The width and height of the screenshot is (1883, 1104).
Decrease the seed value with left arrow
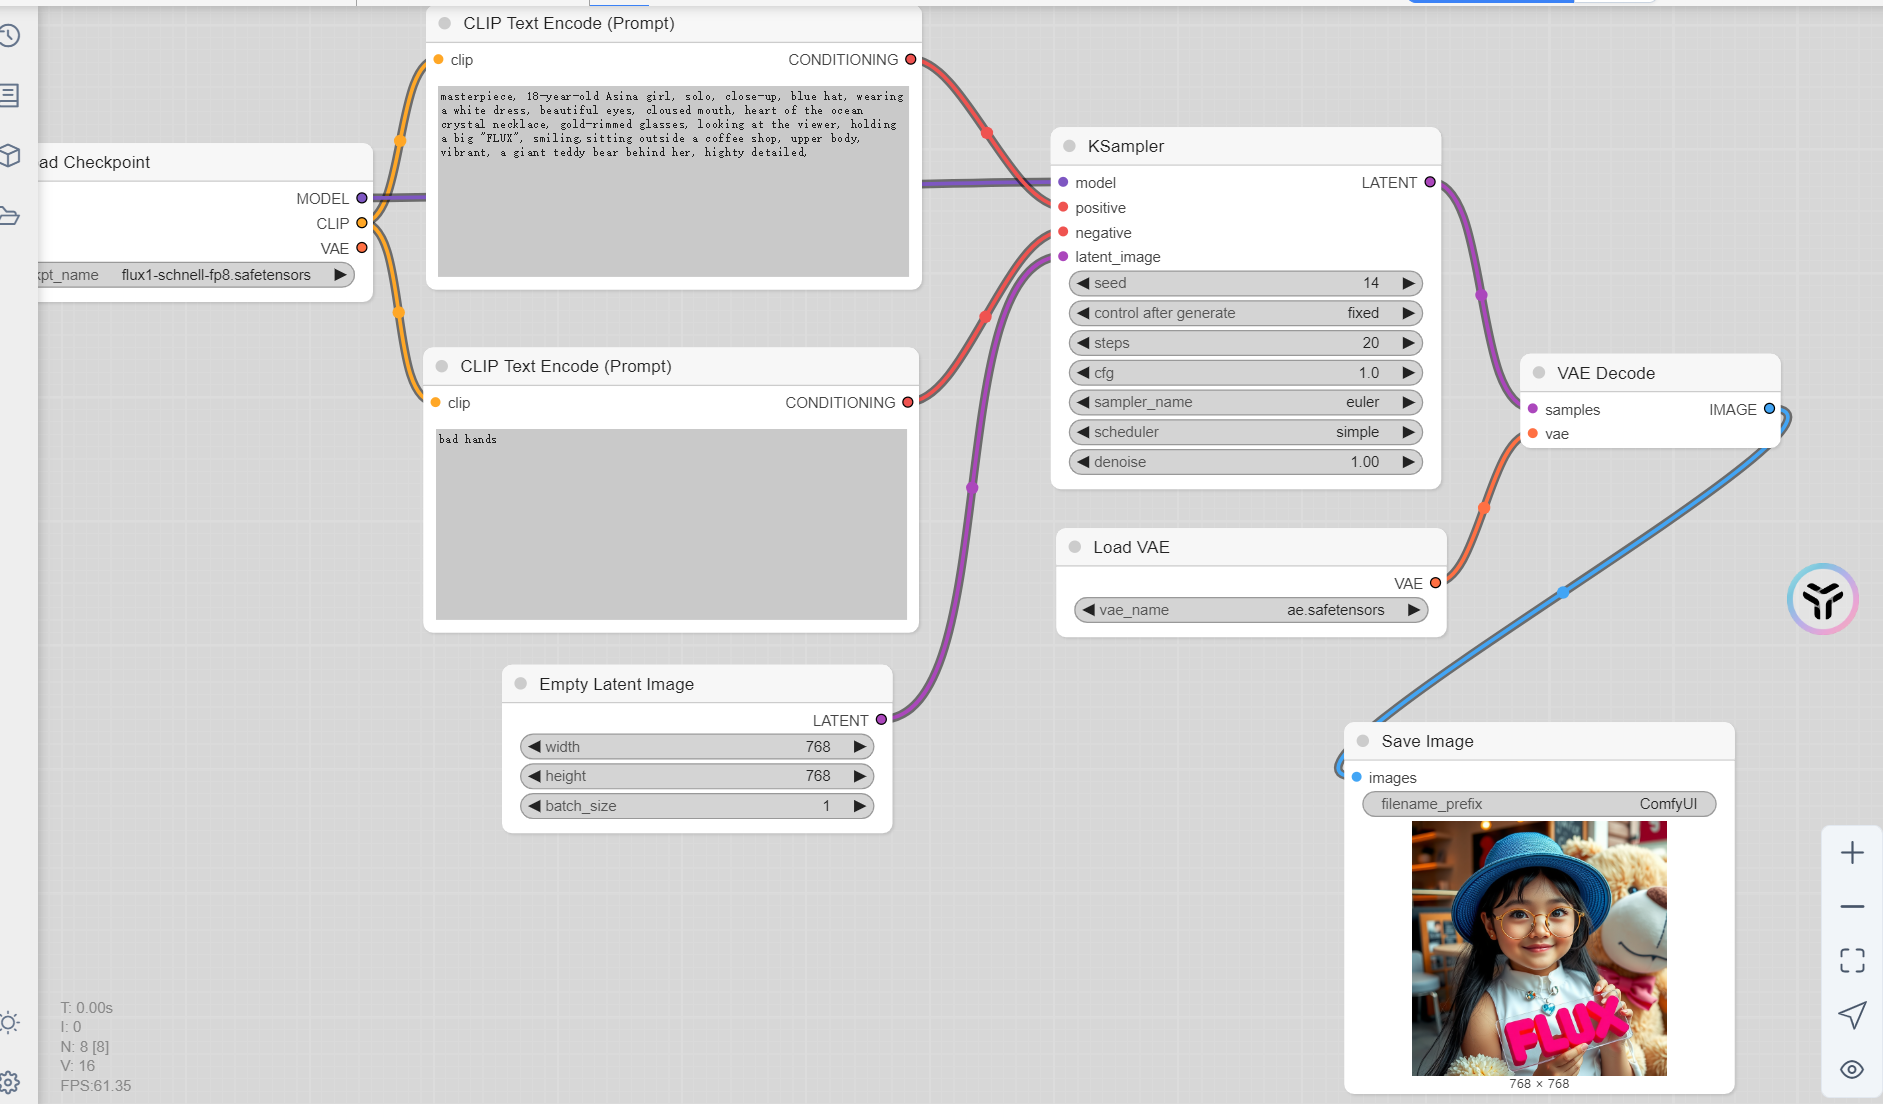coord(1083,283)
